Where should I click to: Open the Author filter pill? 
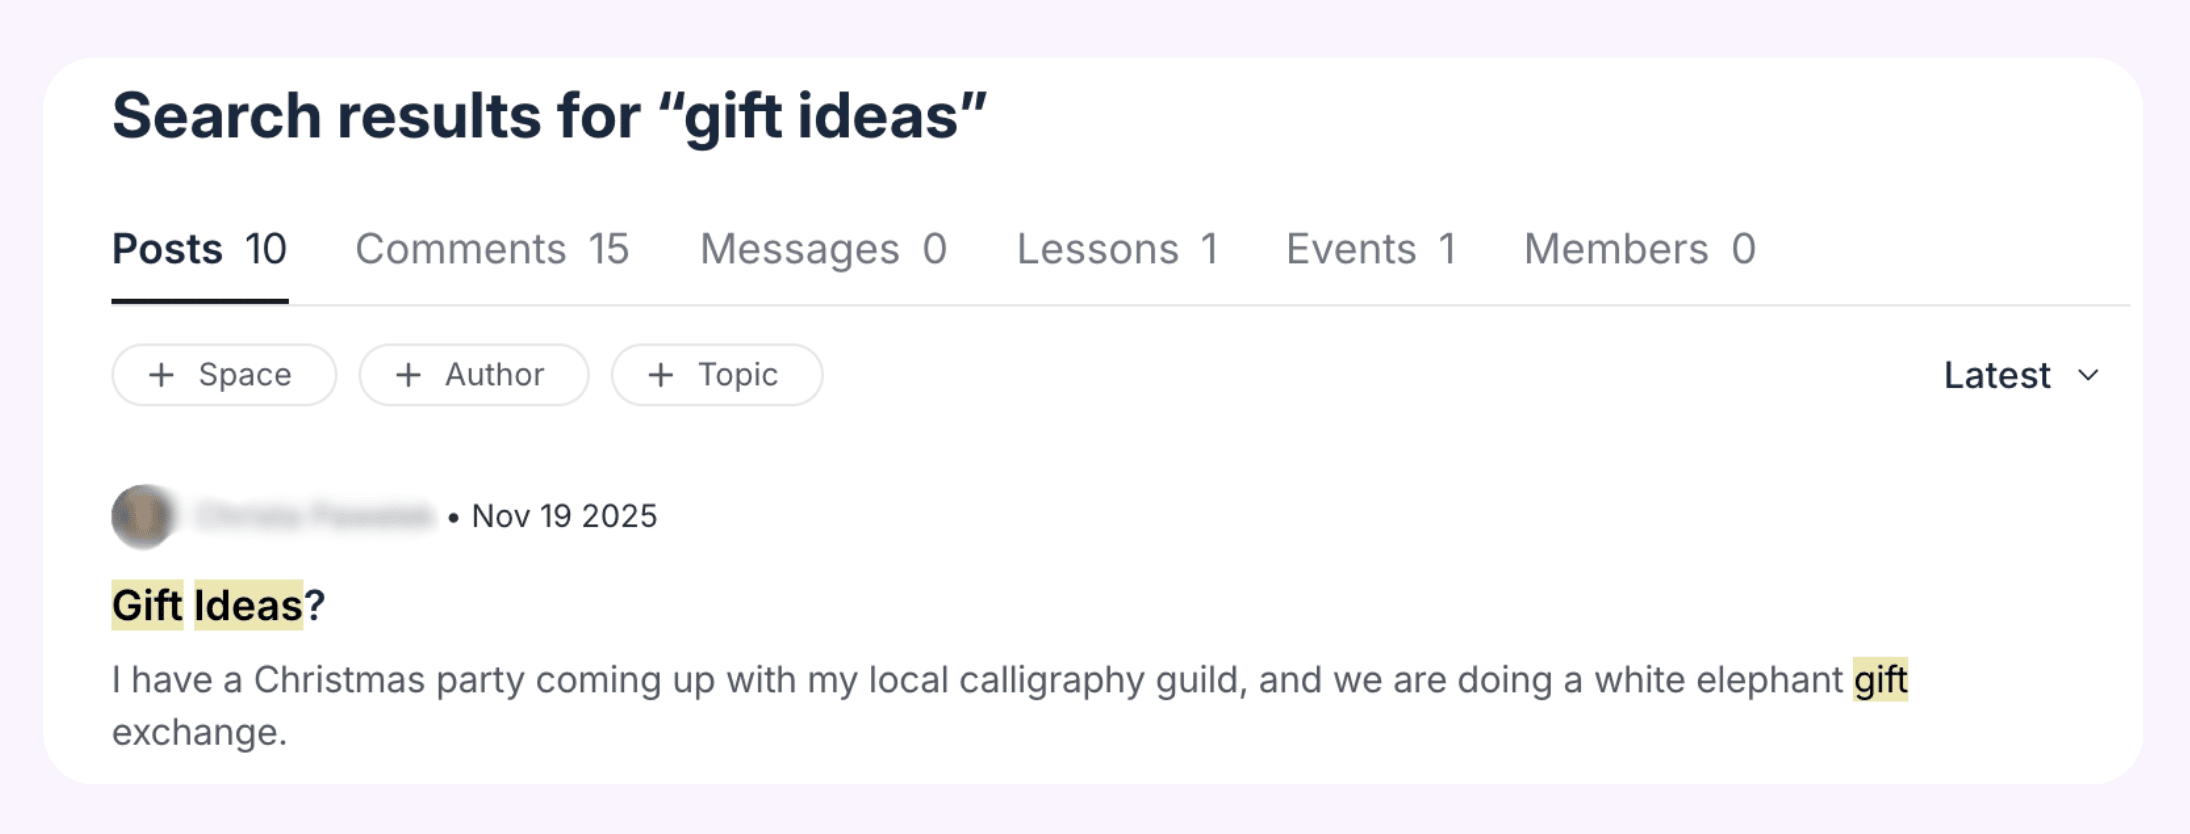474,375
